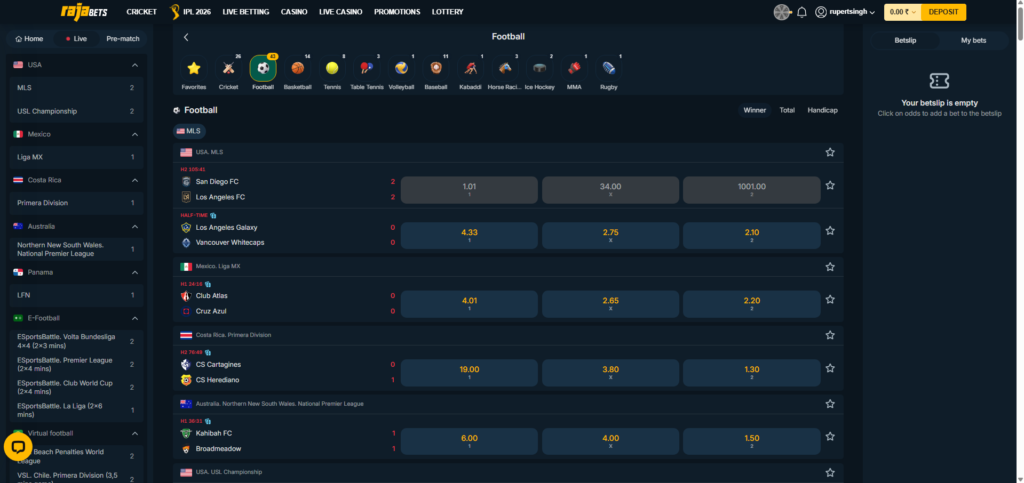Favorite the Costa Rica Primera Division league
Image resolution: width=1024 pixels, height=483 pixels.
(x=830, y=335)
